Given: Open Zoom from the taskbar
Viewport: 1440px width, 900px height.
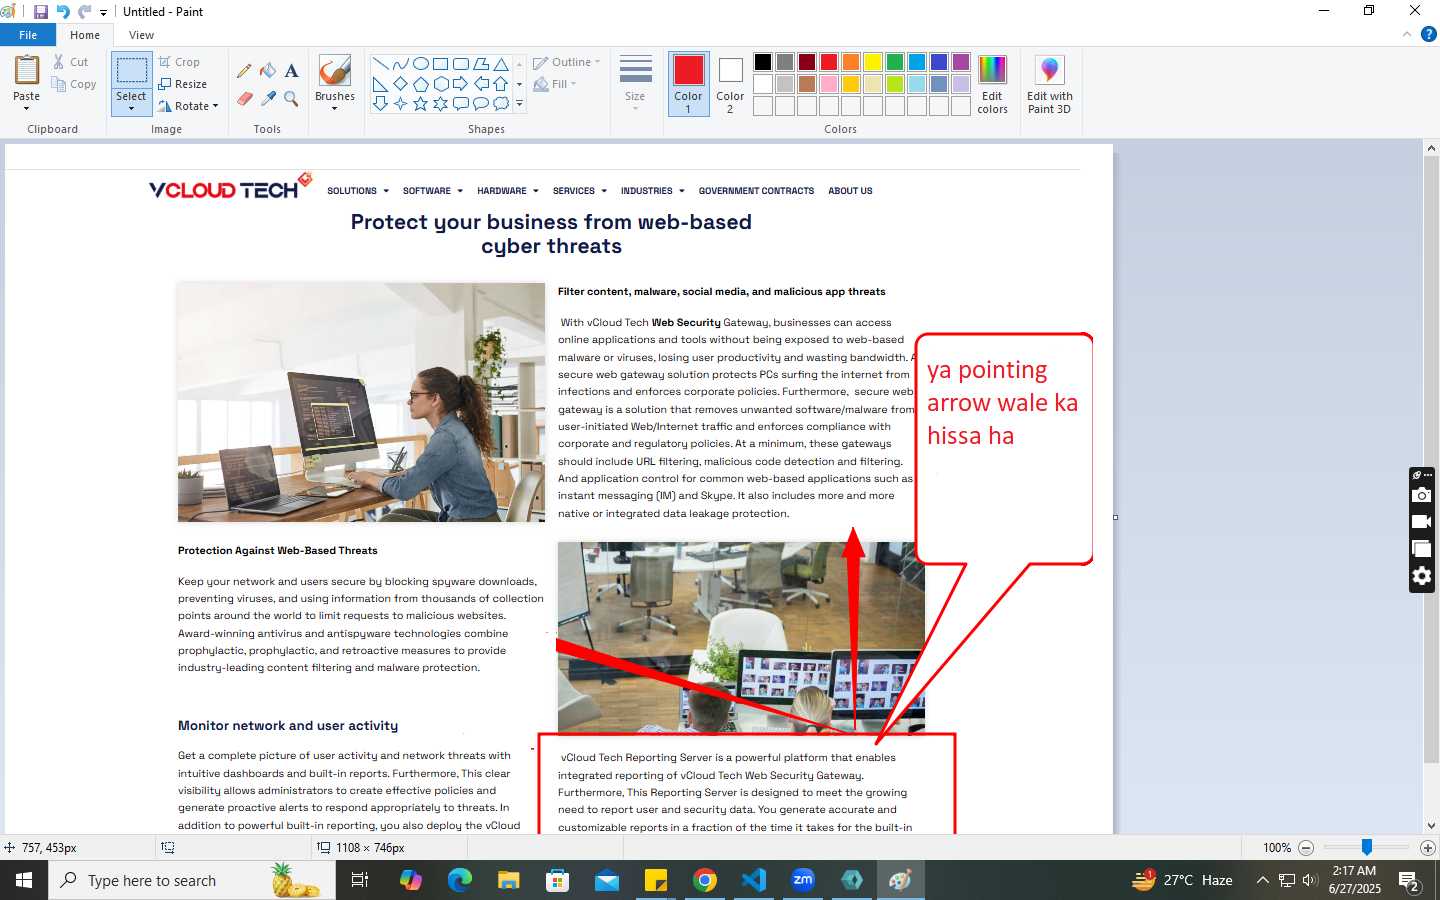Looking at the screenshot, I should coord(803,880).
